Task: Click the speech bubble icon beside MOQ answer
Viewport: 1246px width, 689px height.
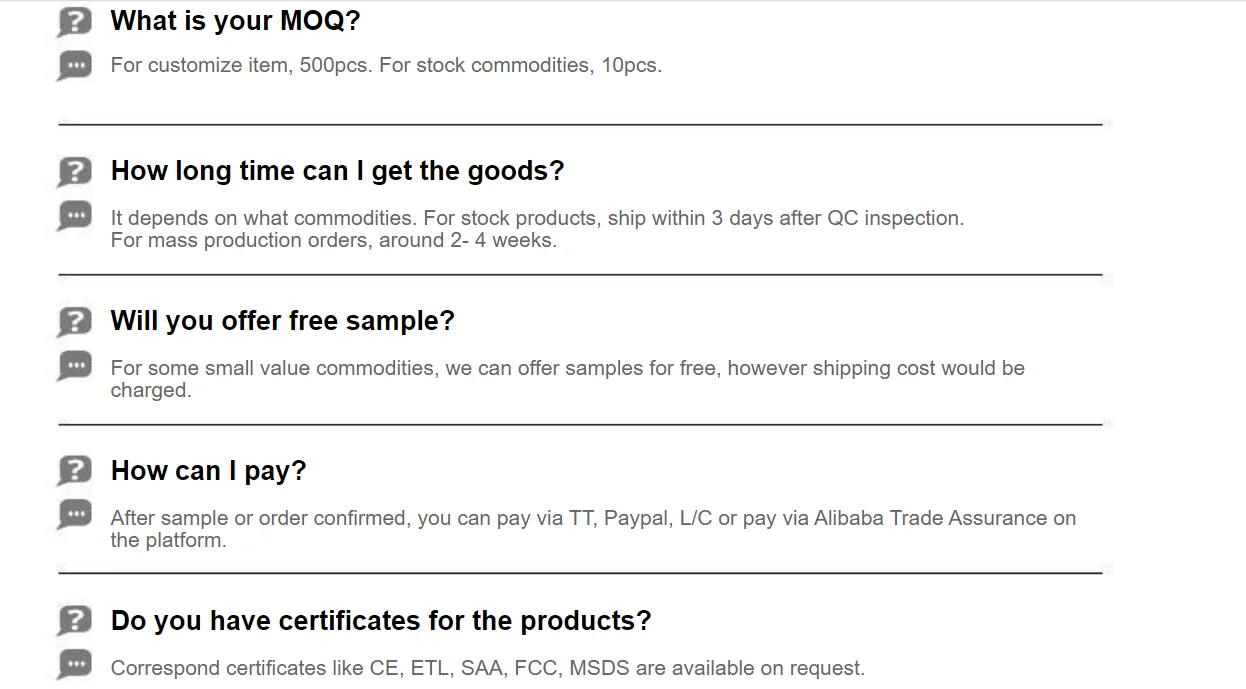Action: [x=75, y=66]
